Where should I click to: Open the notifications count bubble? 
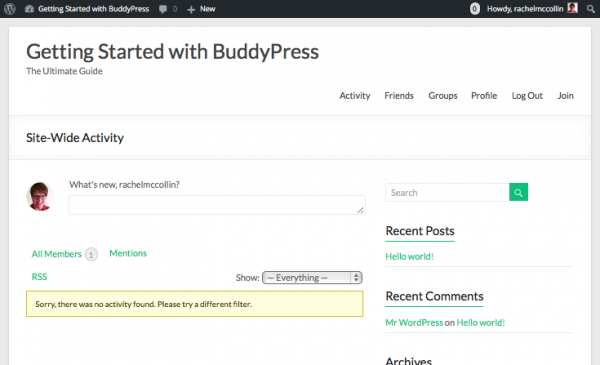click(474, 9)
